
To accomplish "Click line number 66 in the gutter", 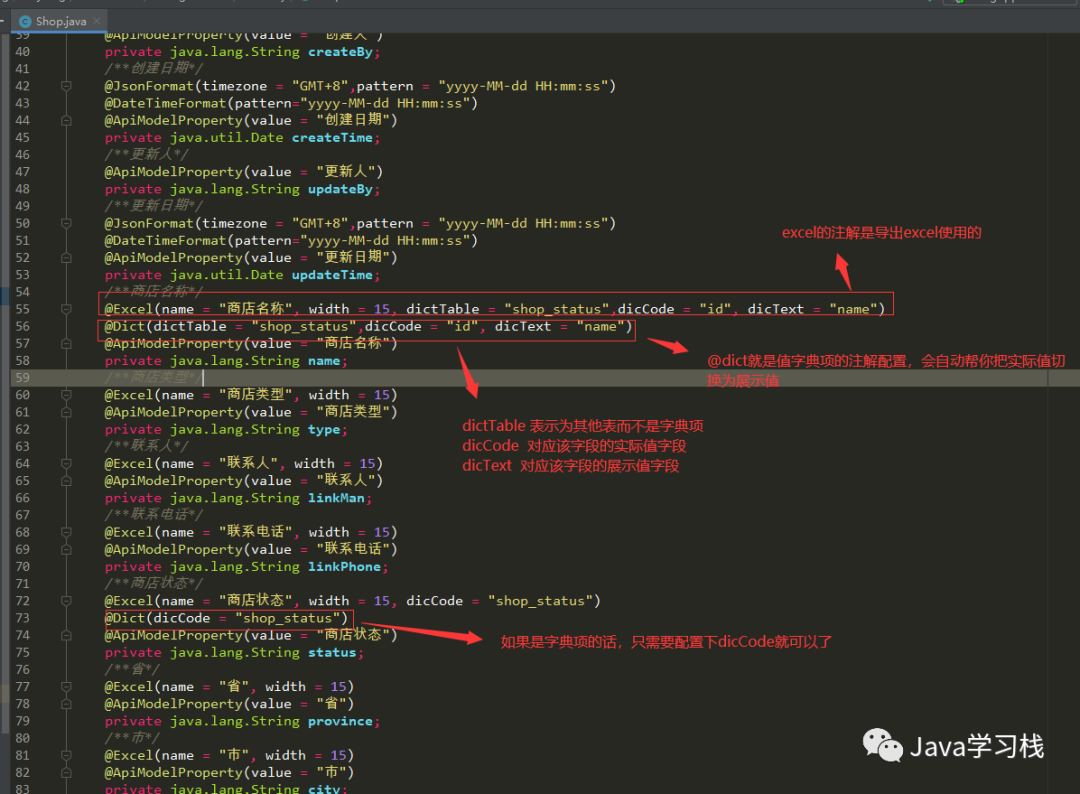I will point(23,498).
